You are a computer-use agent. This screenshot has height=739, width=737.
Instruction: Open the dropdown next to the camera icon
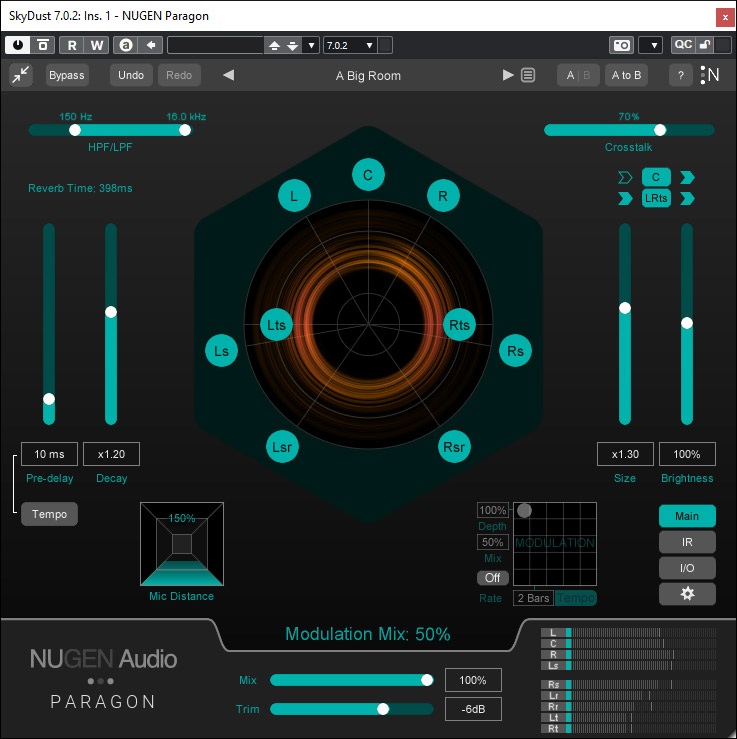[x=650, y=45]
